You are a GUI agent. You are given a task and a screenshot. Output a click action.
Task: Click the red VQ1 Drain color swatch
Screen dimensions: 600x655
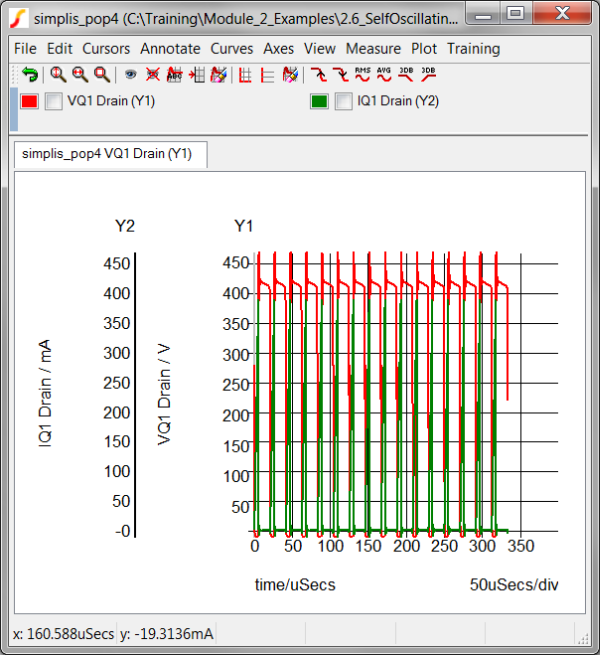coord(30,101)
